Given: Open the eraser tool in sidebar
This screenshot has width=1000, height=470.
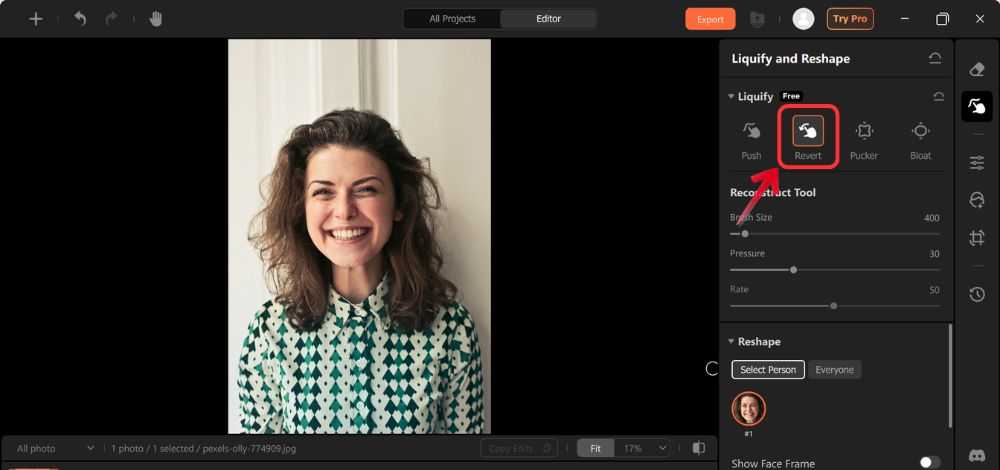Looking at the screenshot, I should coord(977,69).
